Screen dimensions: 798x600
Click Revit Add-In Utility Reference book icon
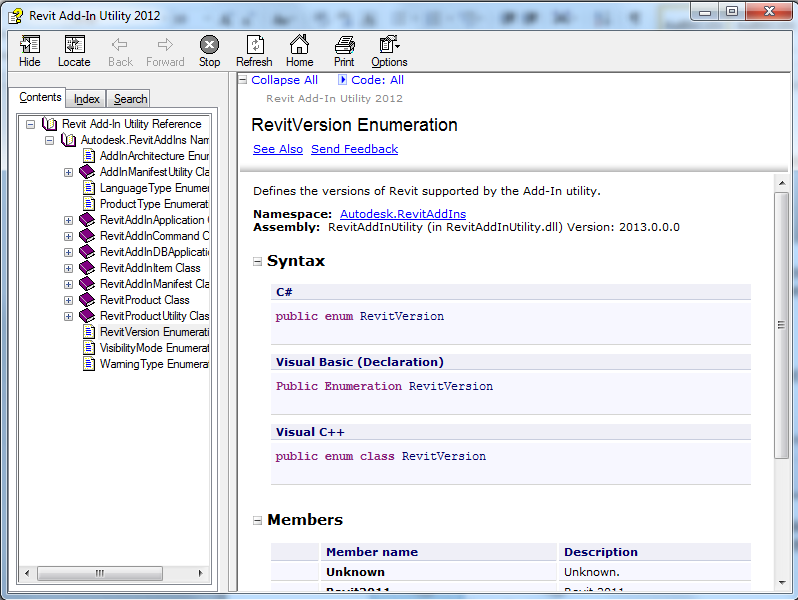[x=50, y=124]
